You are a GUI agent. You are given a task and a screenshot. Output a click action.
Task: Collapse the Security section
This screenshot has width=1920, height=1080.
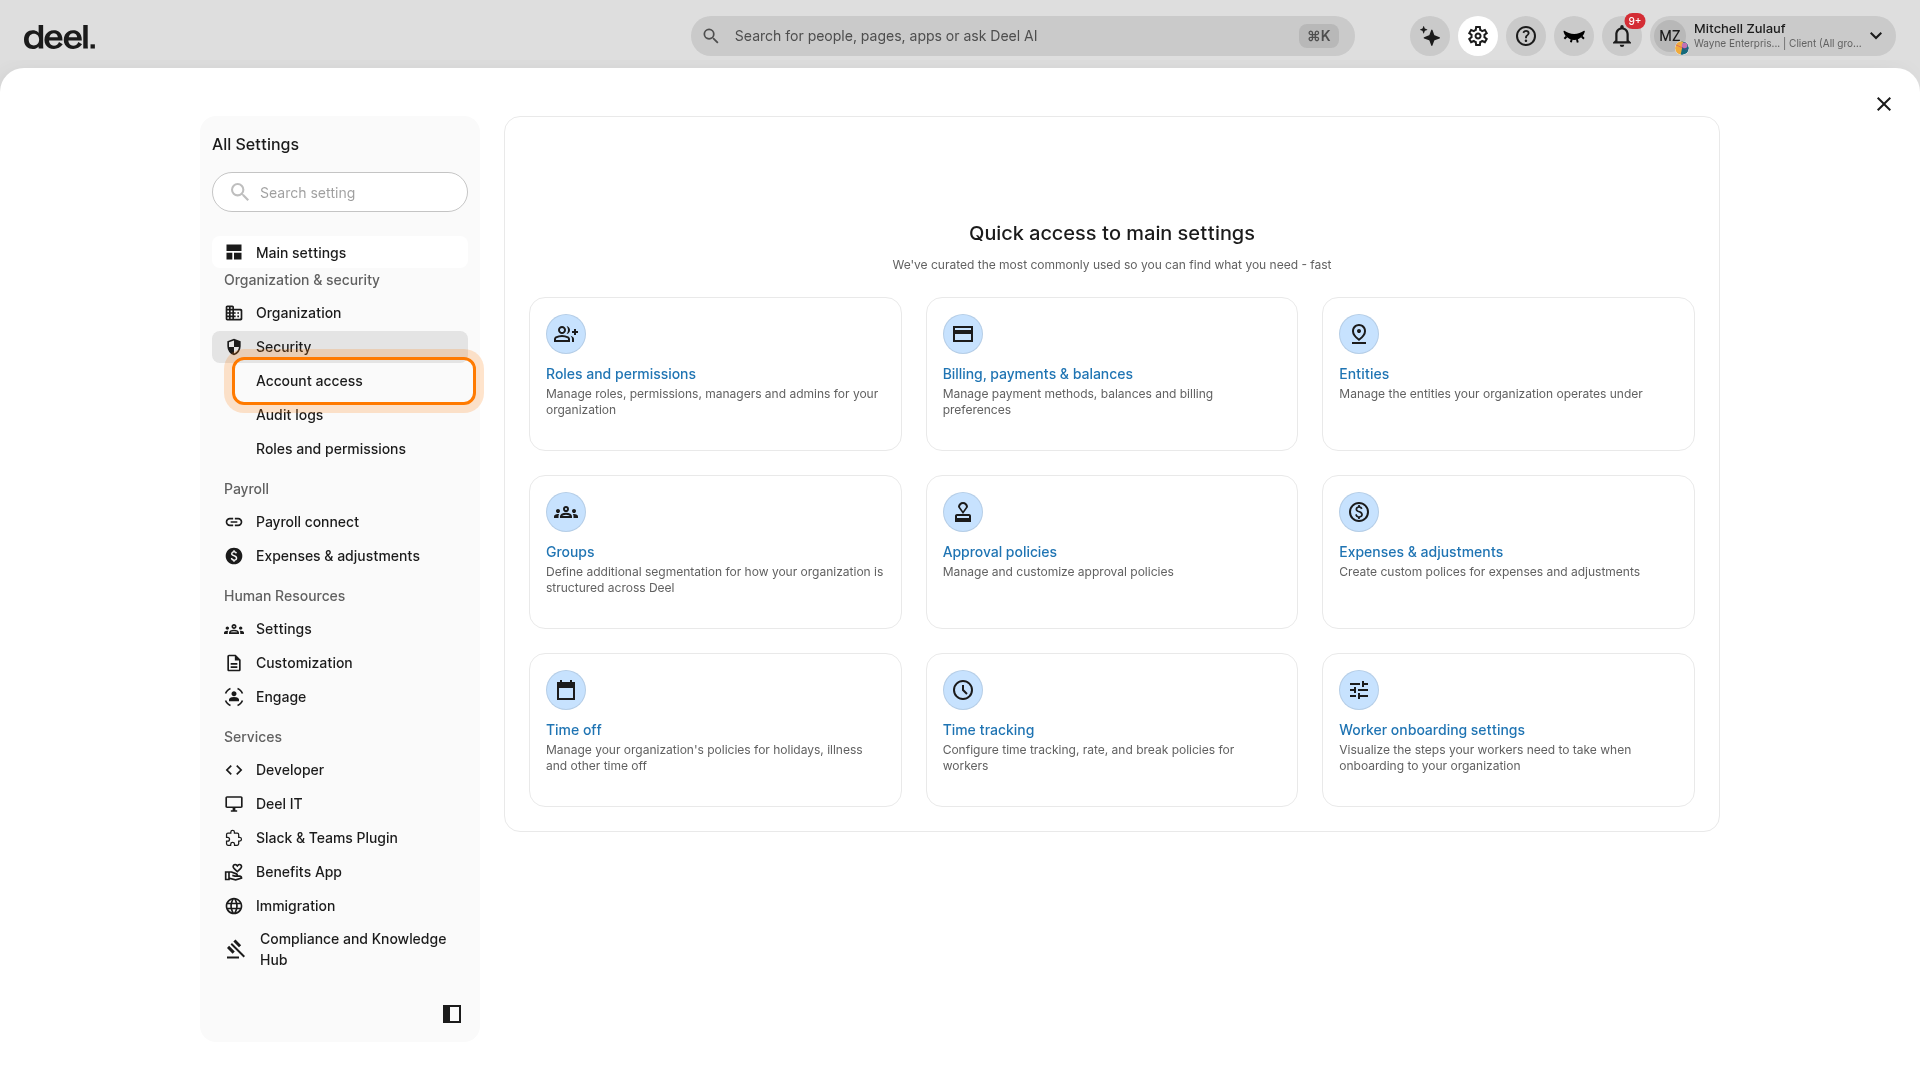[340, 346]
